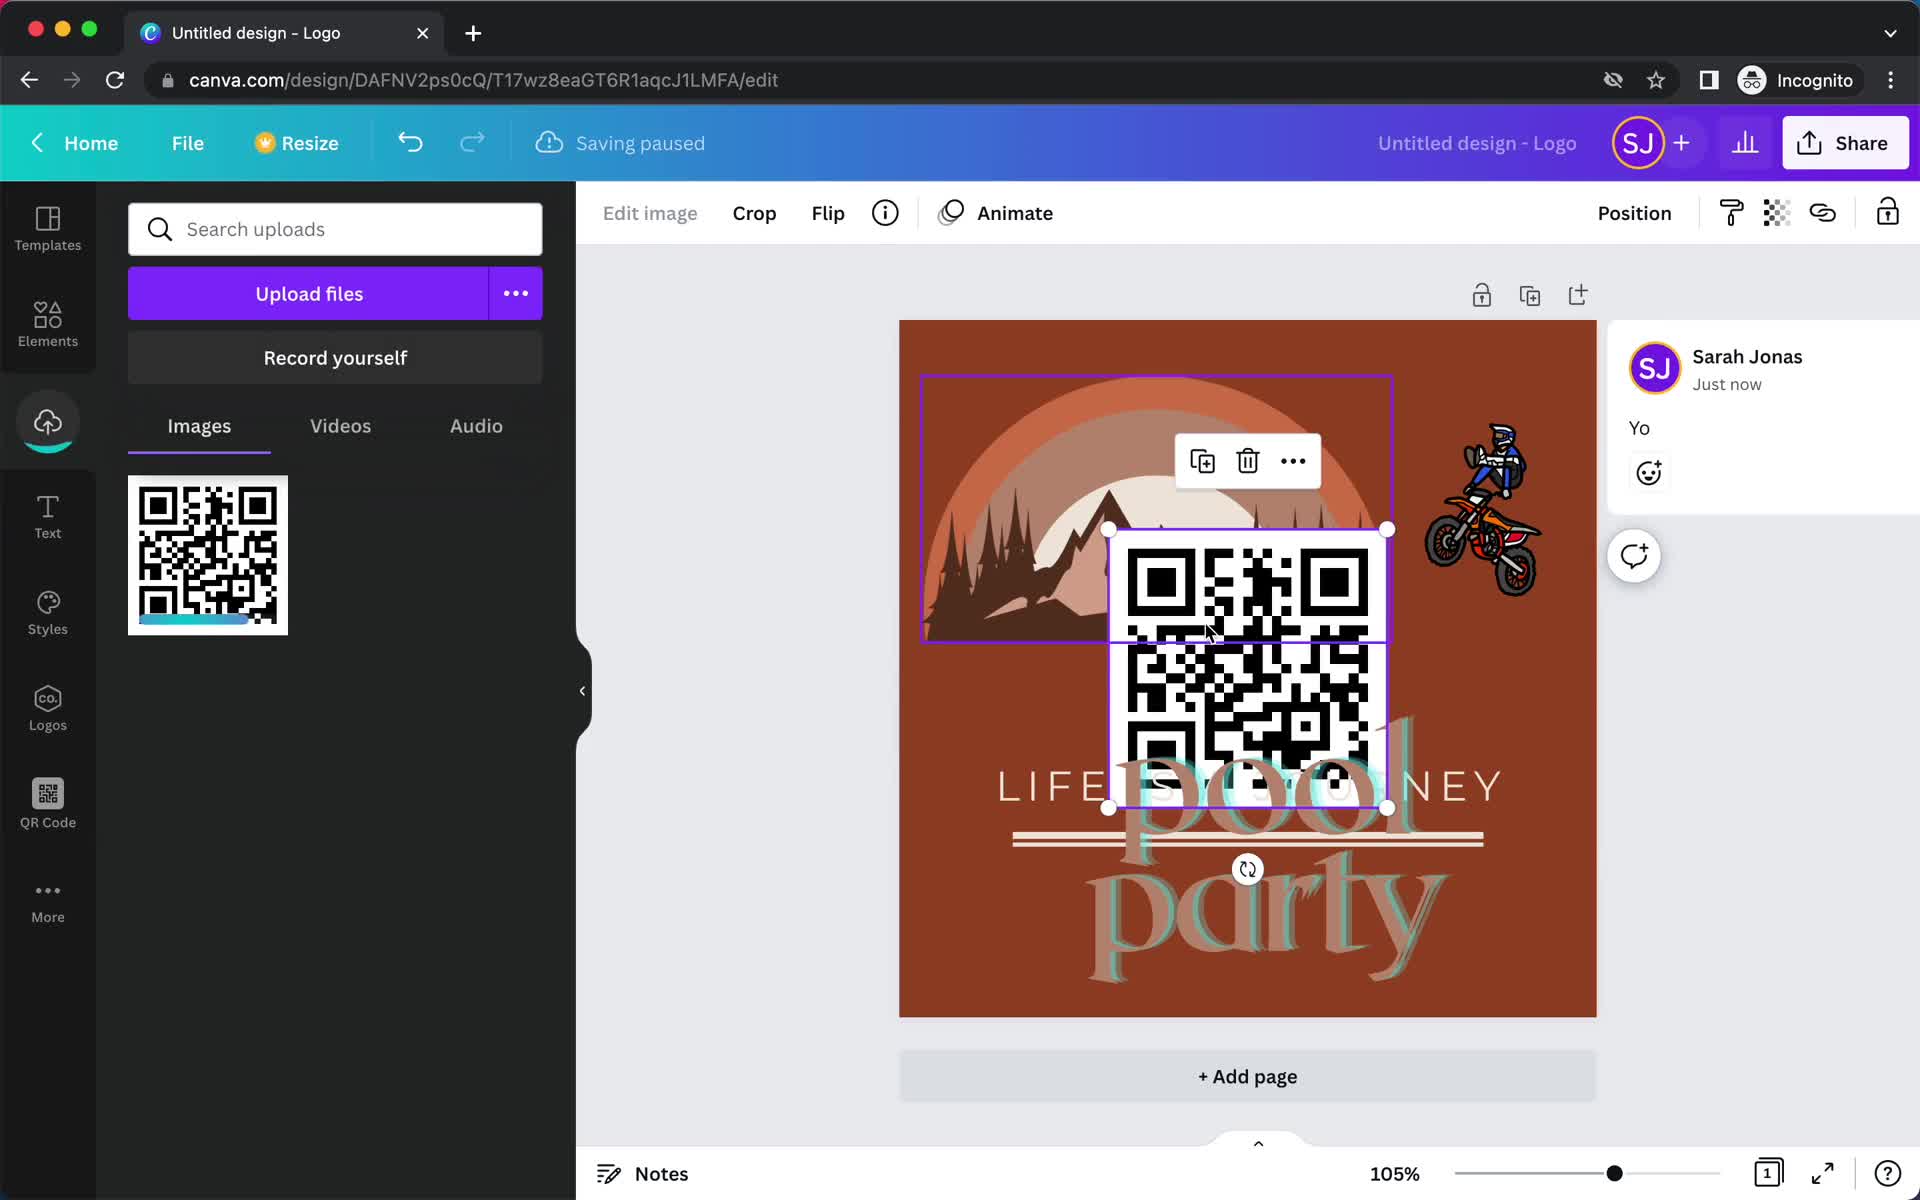1920x1200 pixels.
Task: Click the incognito mode indicator
Action: coord(1796,80)
